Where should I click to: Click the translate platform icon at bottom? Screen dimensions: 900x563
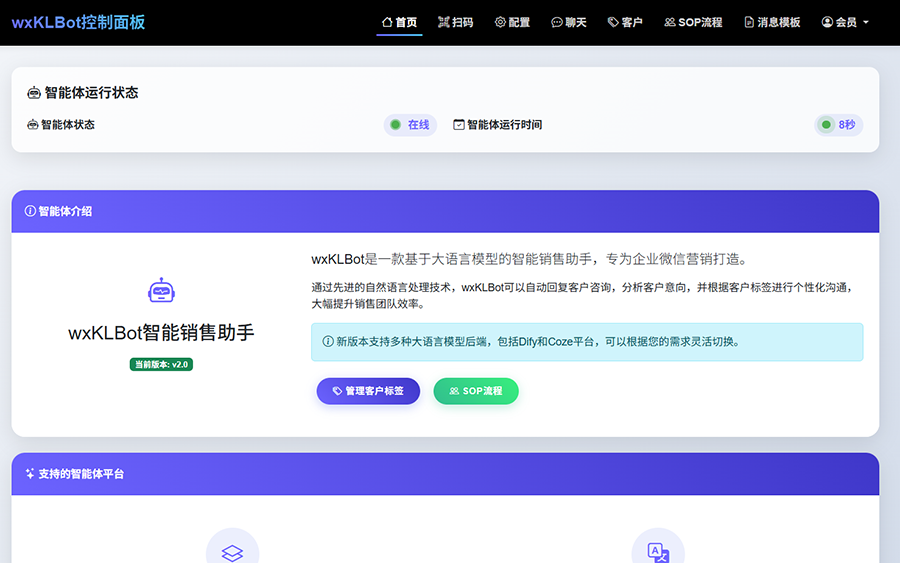[658, 553]
